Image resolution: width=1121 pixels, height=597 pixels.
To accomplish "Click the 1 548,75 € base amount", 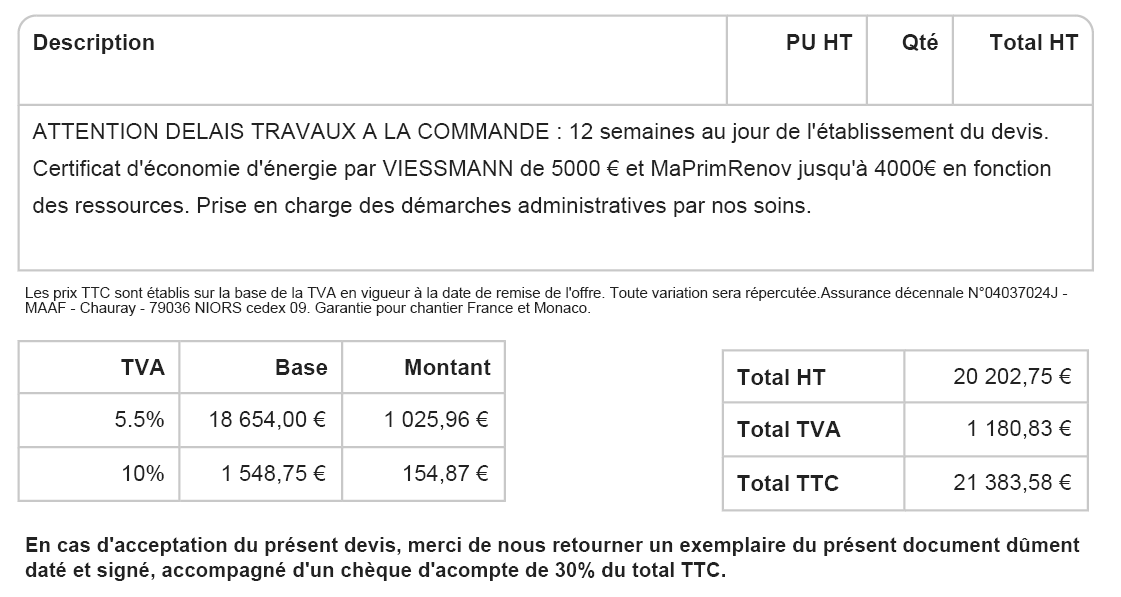I will pos(273,474).
